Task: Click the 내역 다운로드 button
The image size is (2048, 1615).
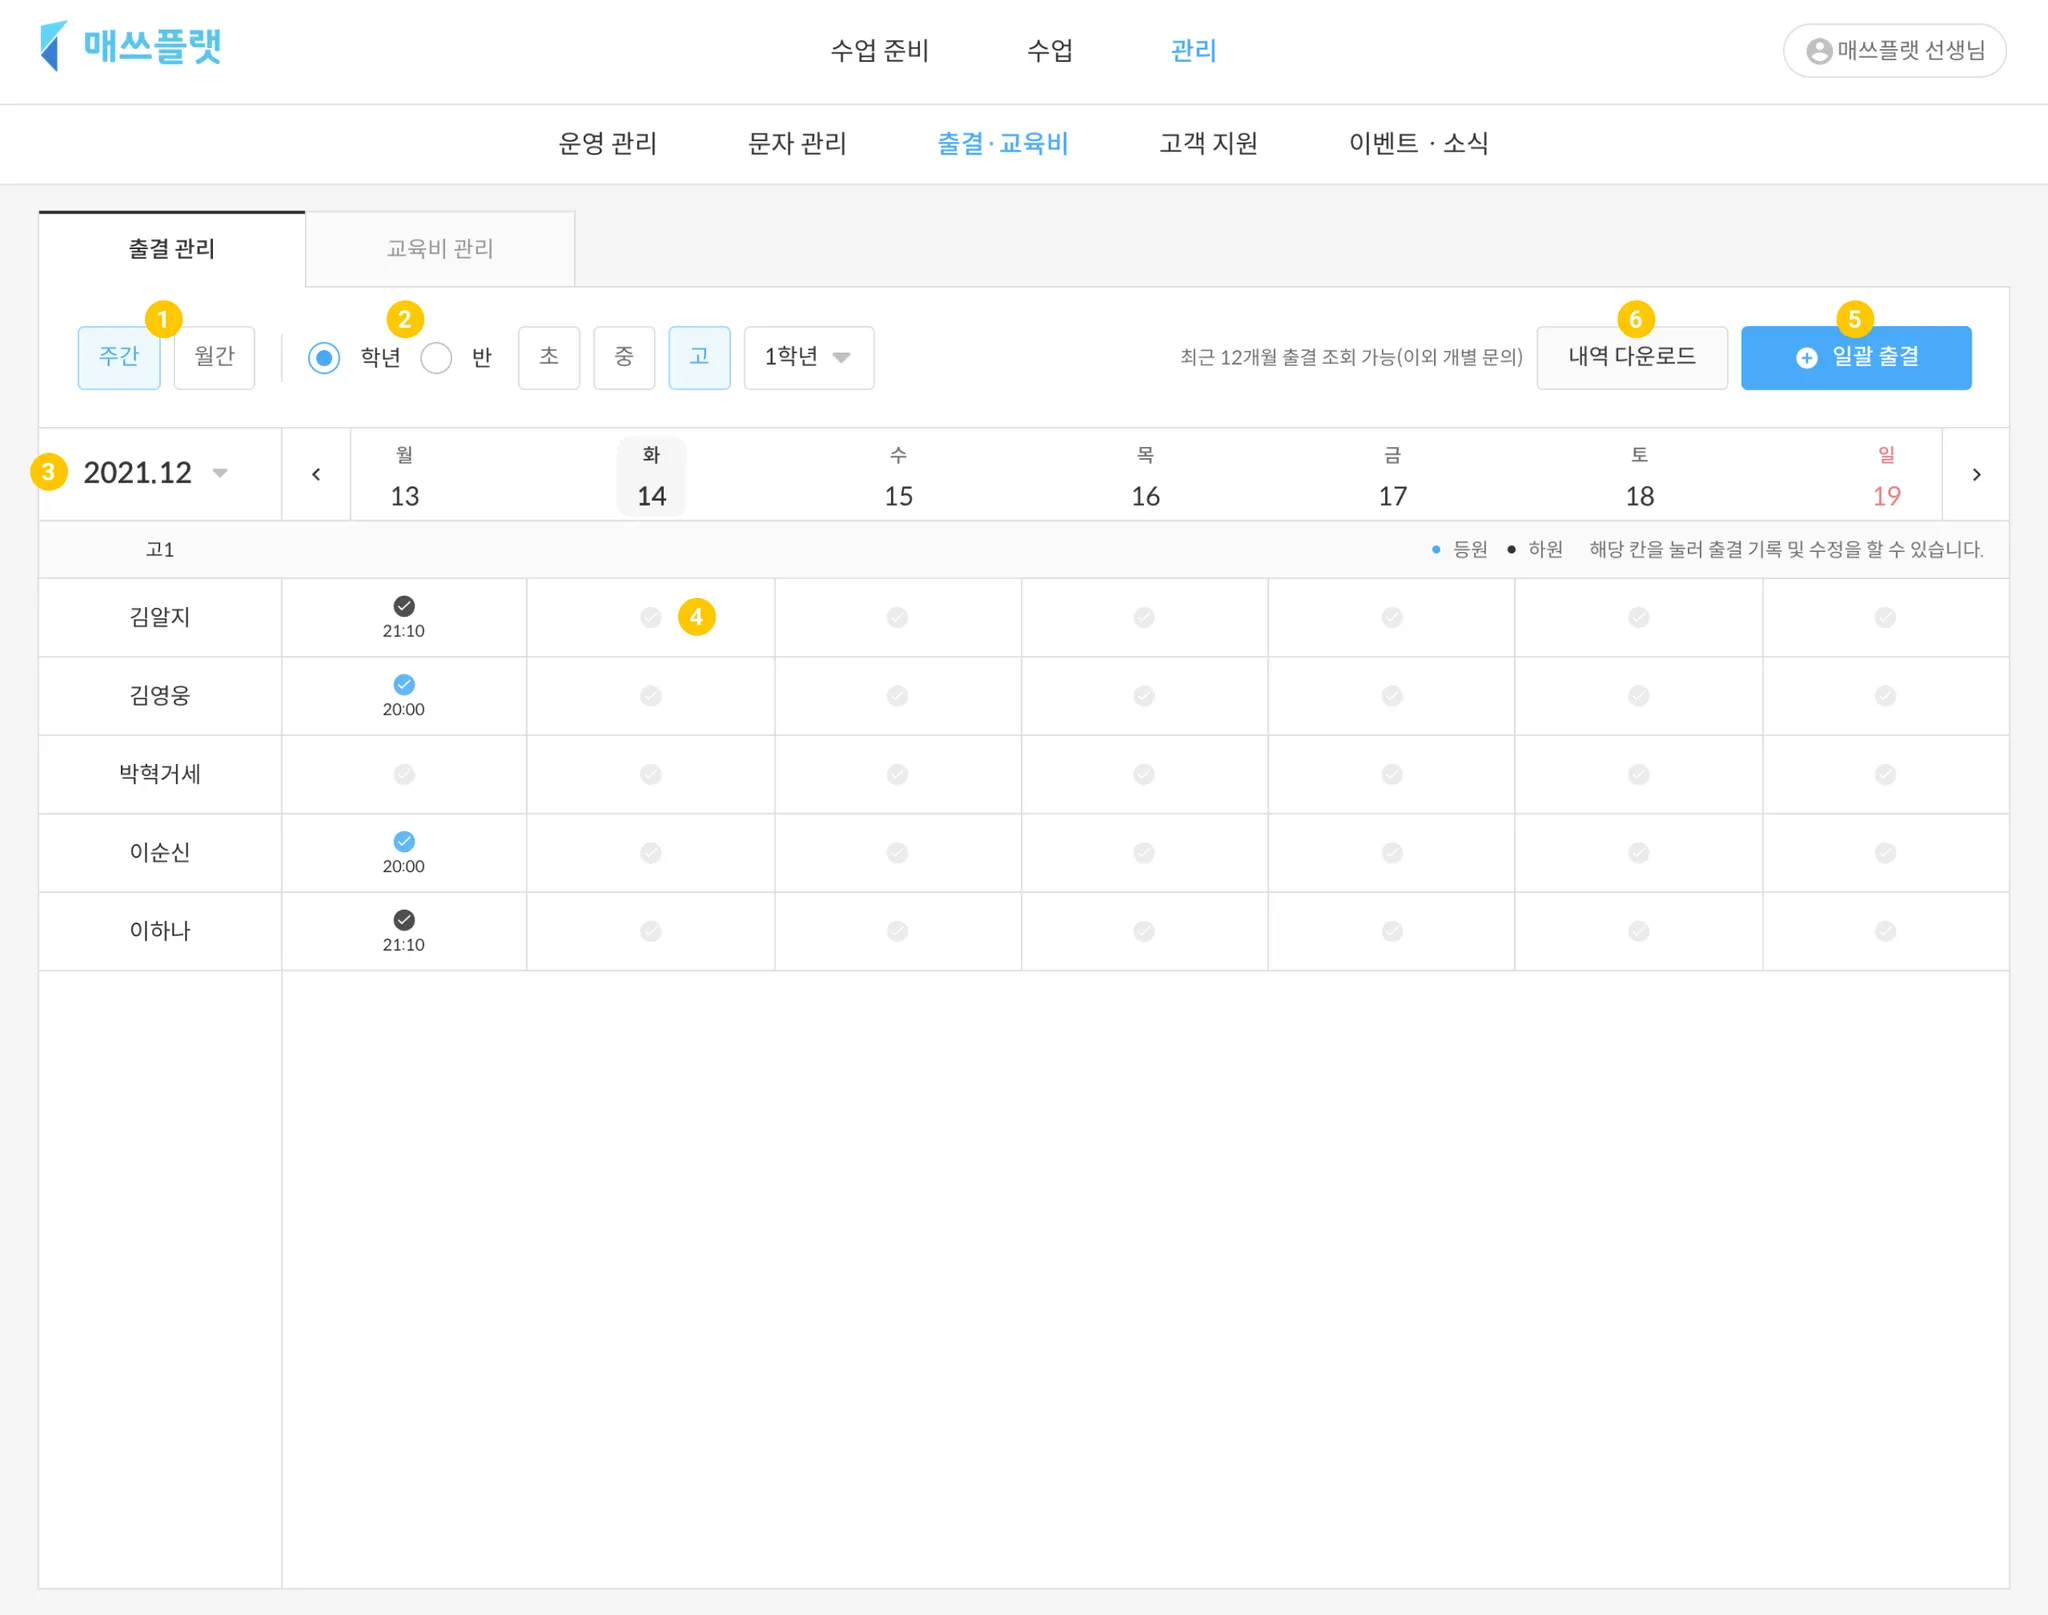Action: (1631, 357)
